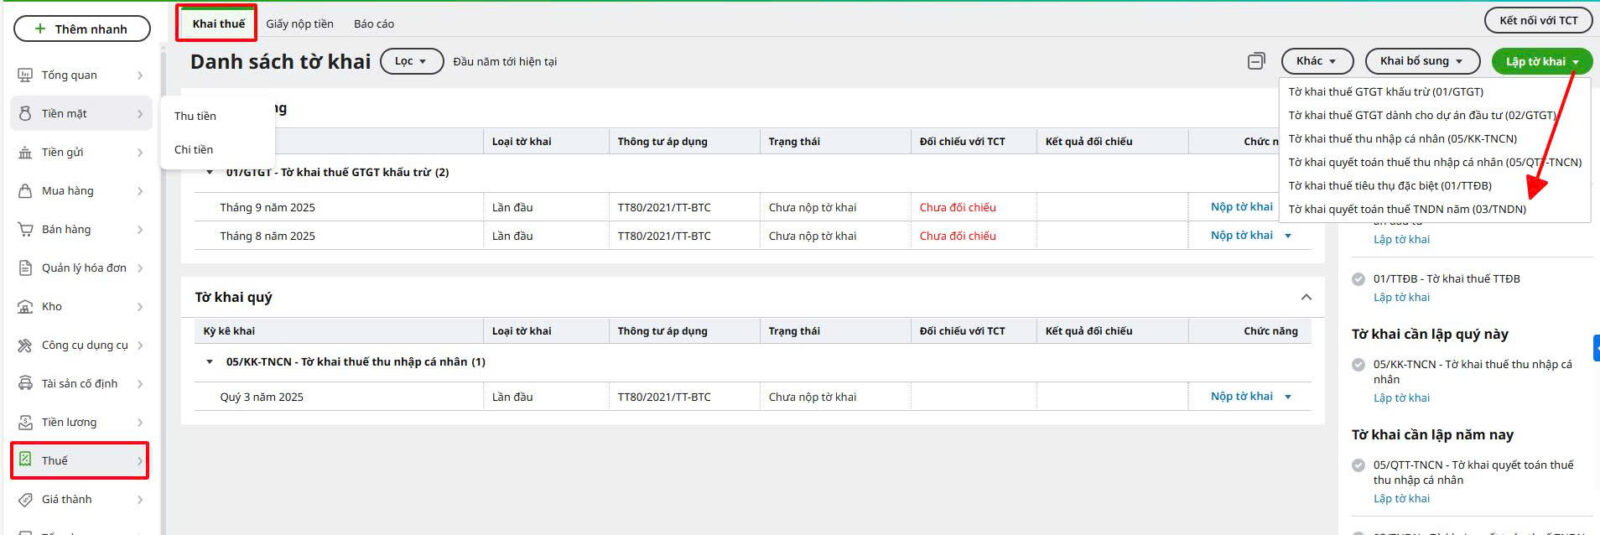This screenshot has height=535, width=1600.
Task: Open the Lọc filter dropdown
Action: click(410, 61)
